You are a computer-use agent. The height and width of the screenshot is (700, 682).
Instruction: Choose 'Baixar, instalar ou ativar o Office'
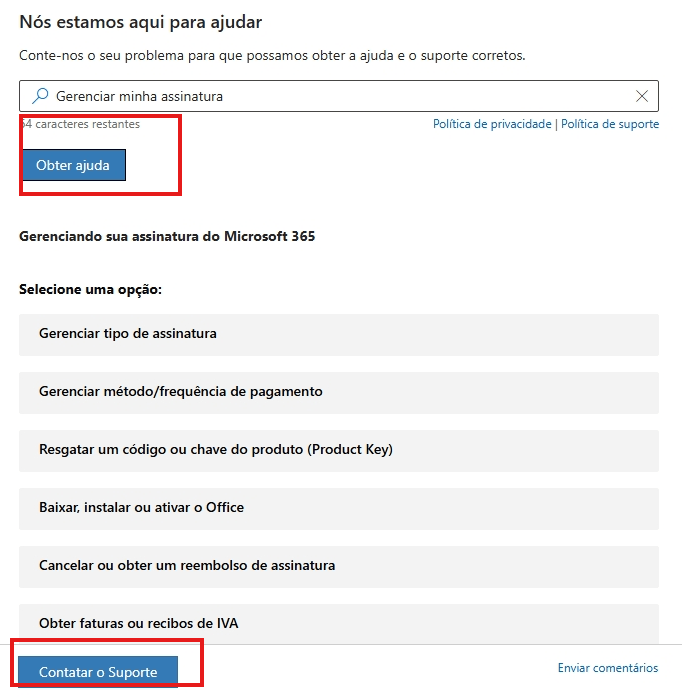point(339,509)
